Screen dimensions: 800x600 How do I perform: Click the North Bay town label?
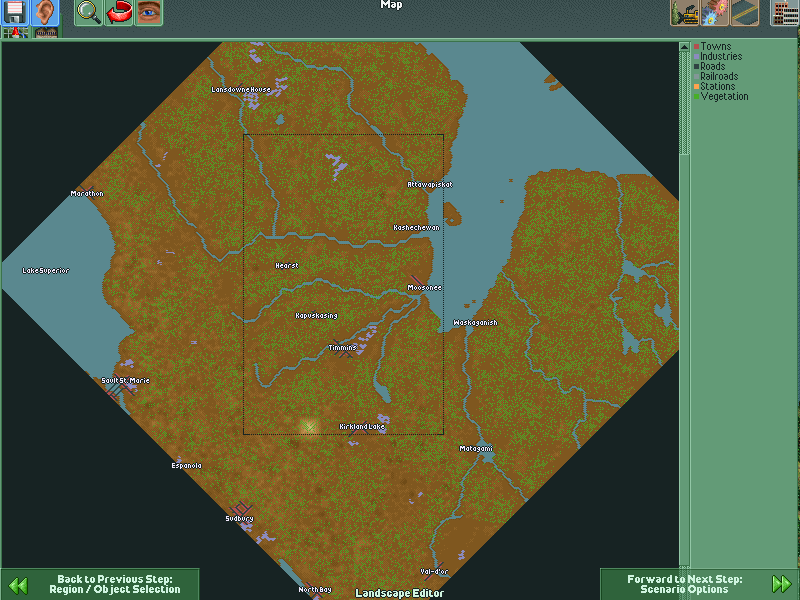[315, 590]
